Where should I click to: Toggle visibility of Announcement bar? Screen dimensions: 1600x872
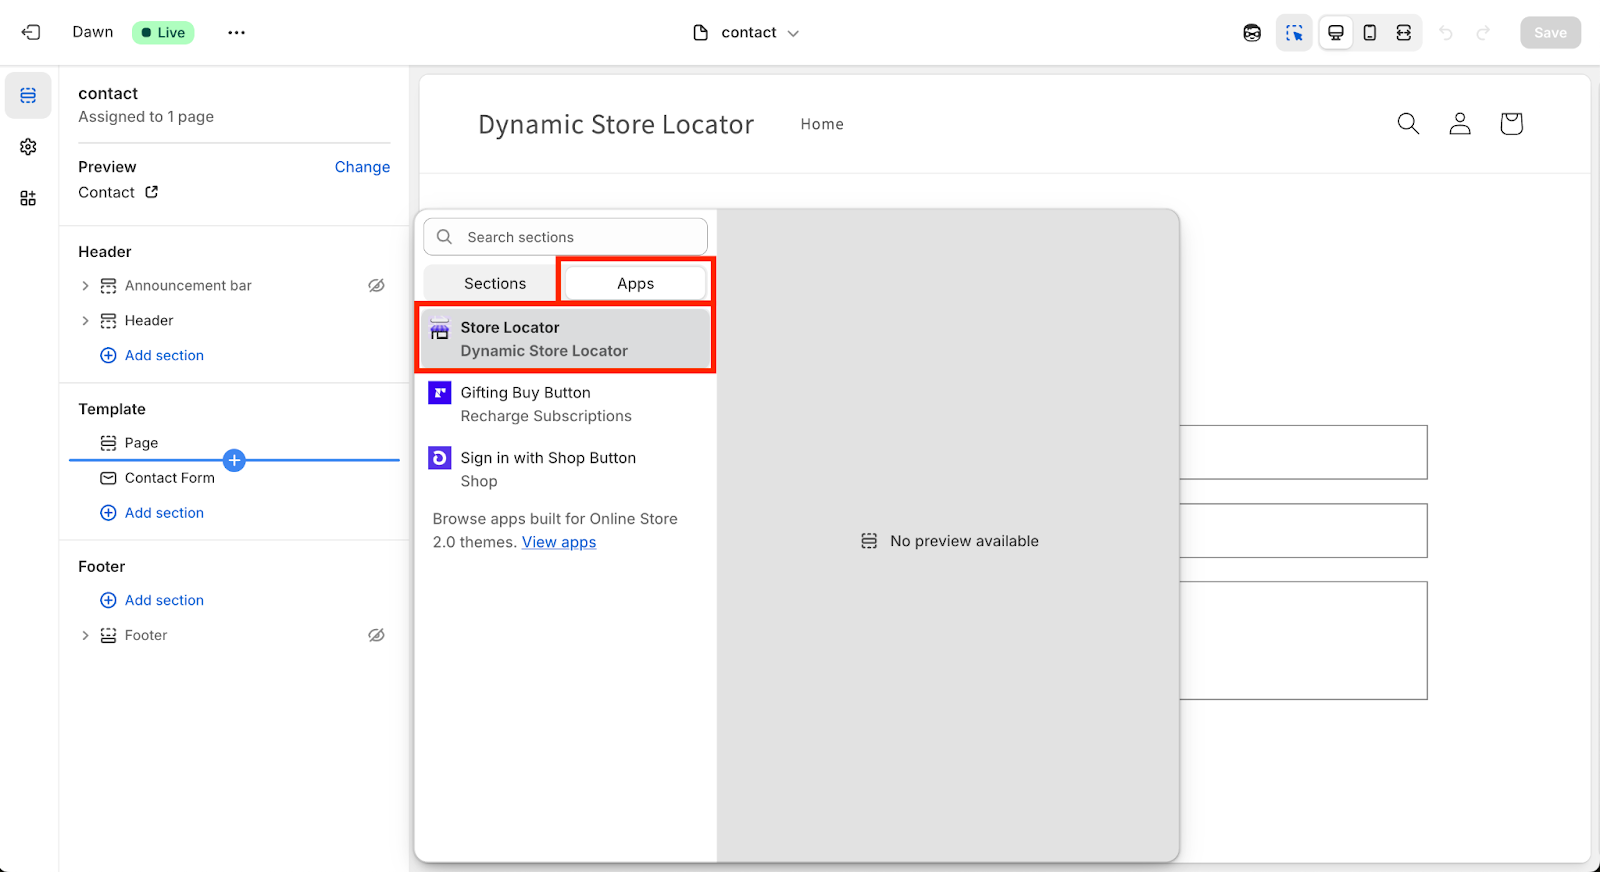click(x=376, y=286)
